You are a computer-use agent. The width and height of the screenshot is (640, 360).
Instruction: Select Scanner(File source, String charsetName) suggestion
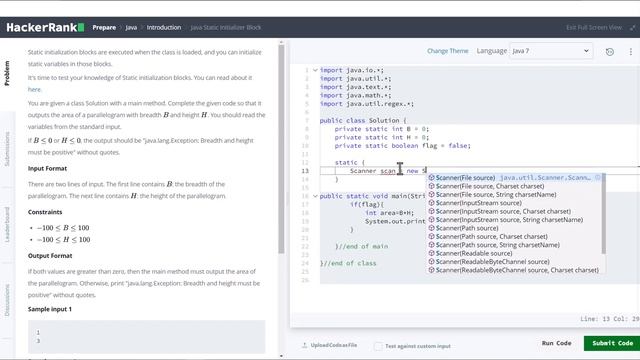pyautogui.click(x=515, y=195)
